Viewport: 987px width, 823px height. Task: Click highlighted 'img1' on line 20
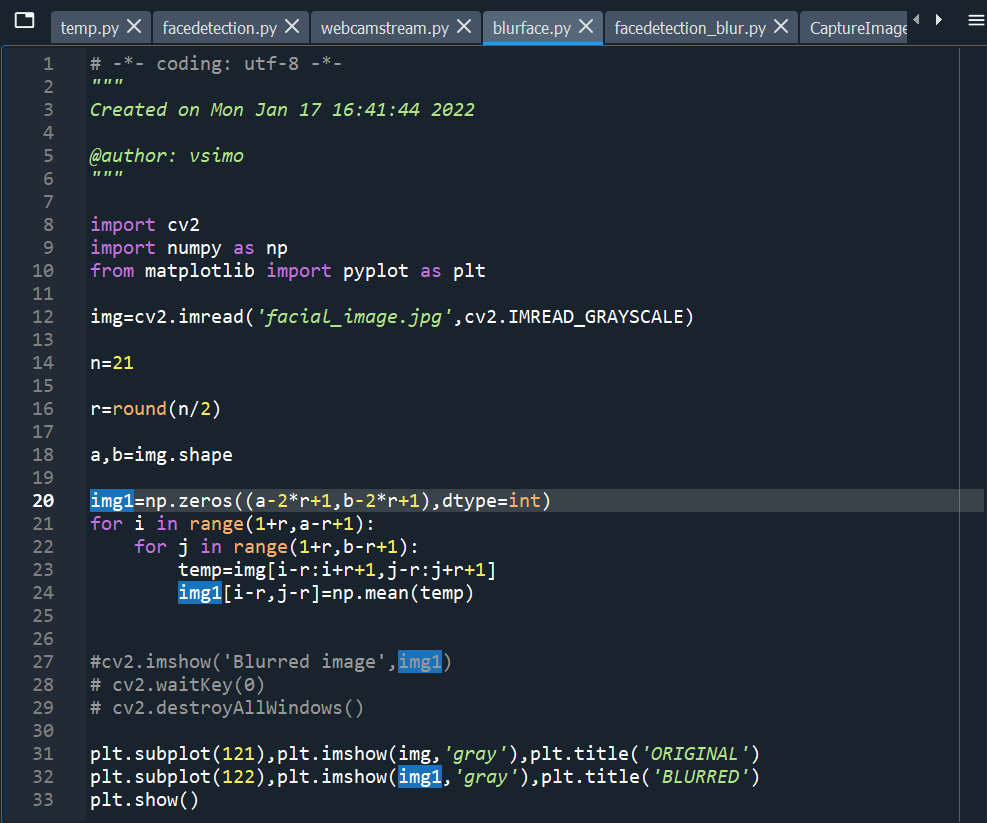tap(112, 501)
